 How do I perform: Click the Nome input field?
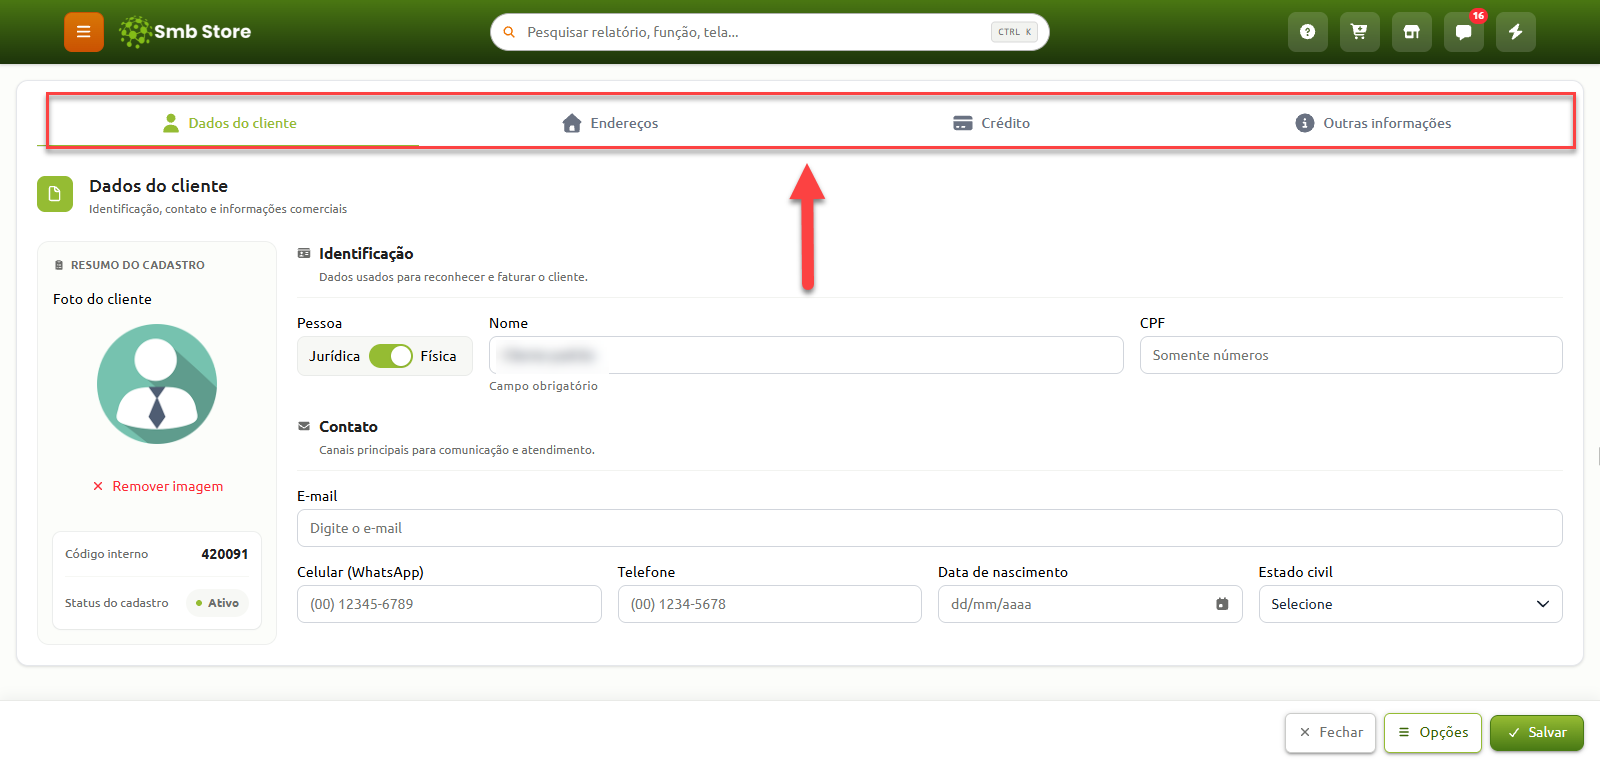(806, 355)
